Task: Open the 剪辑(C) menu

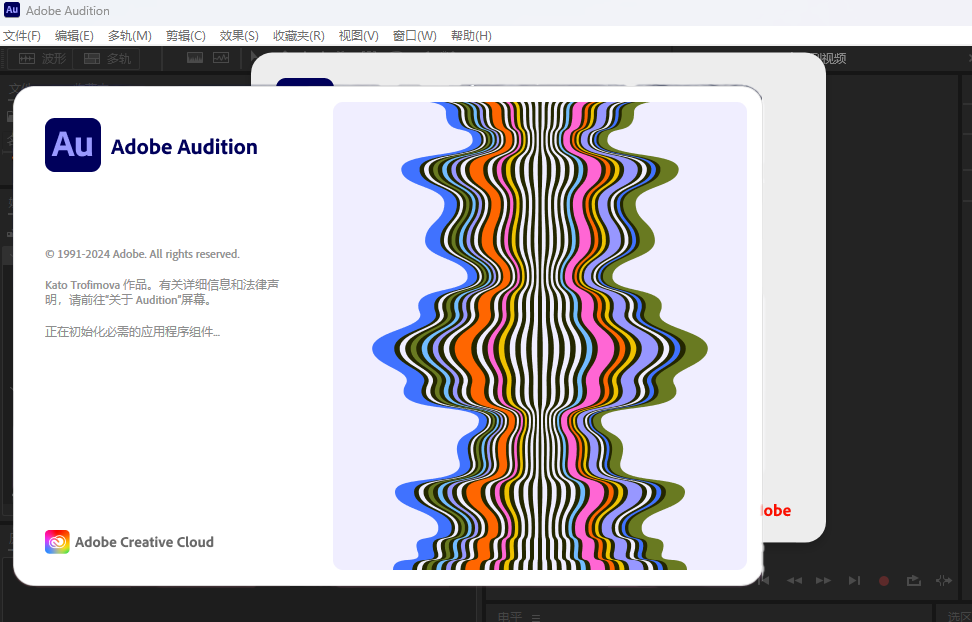Action: 185,35
